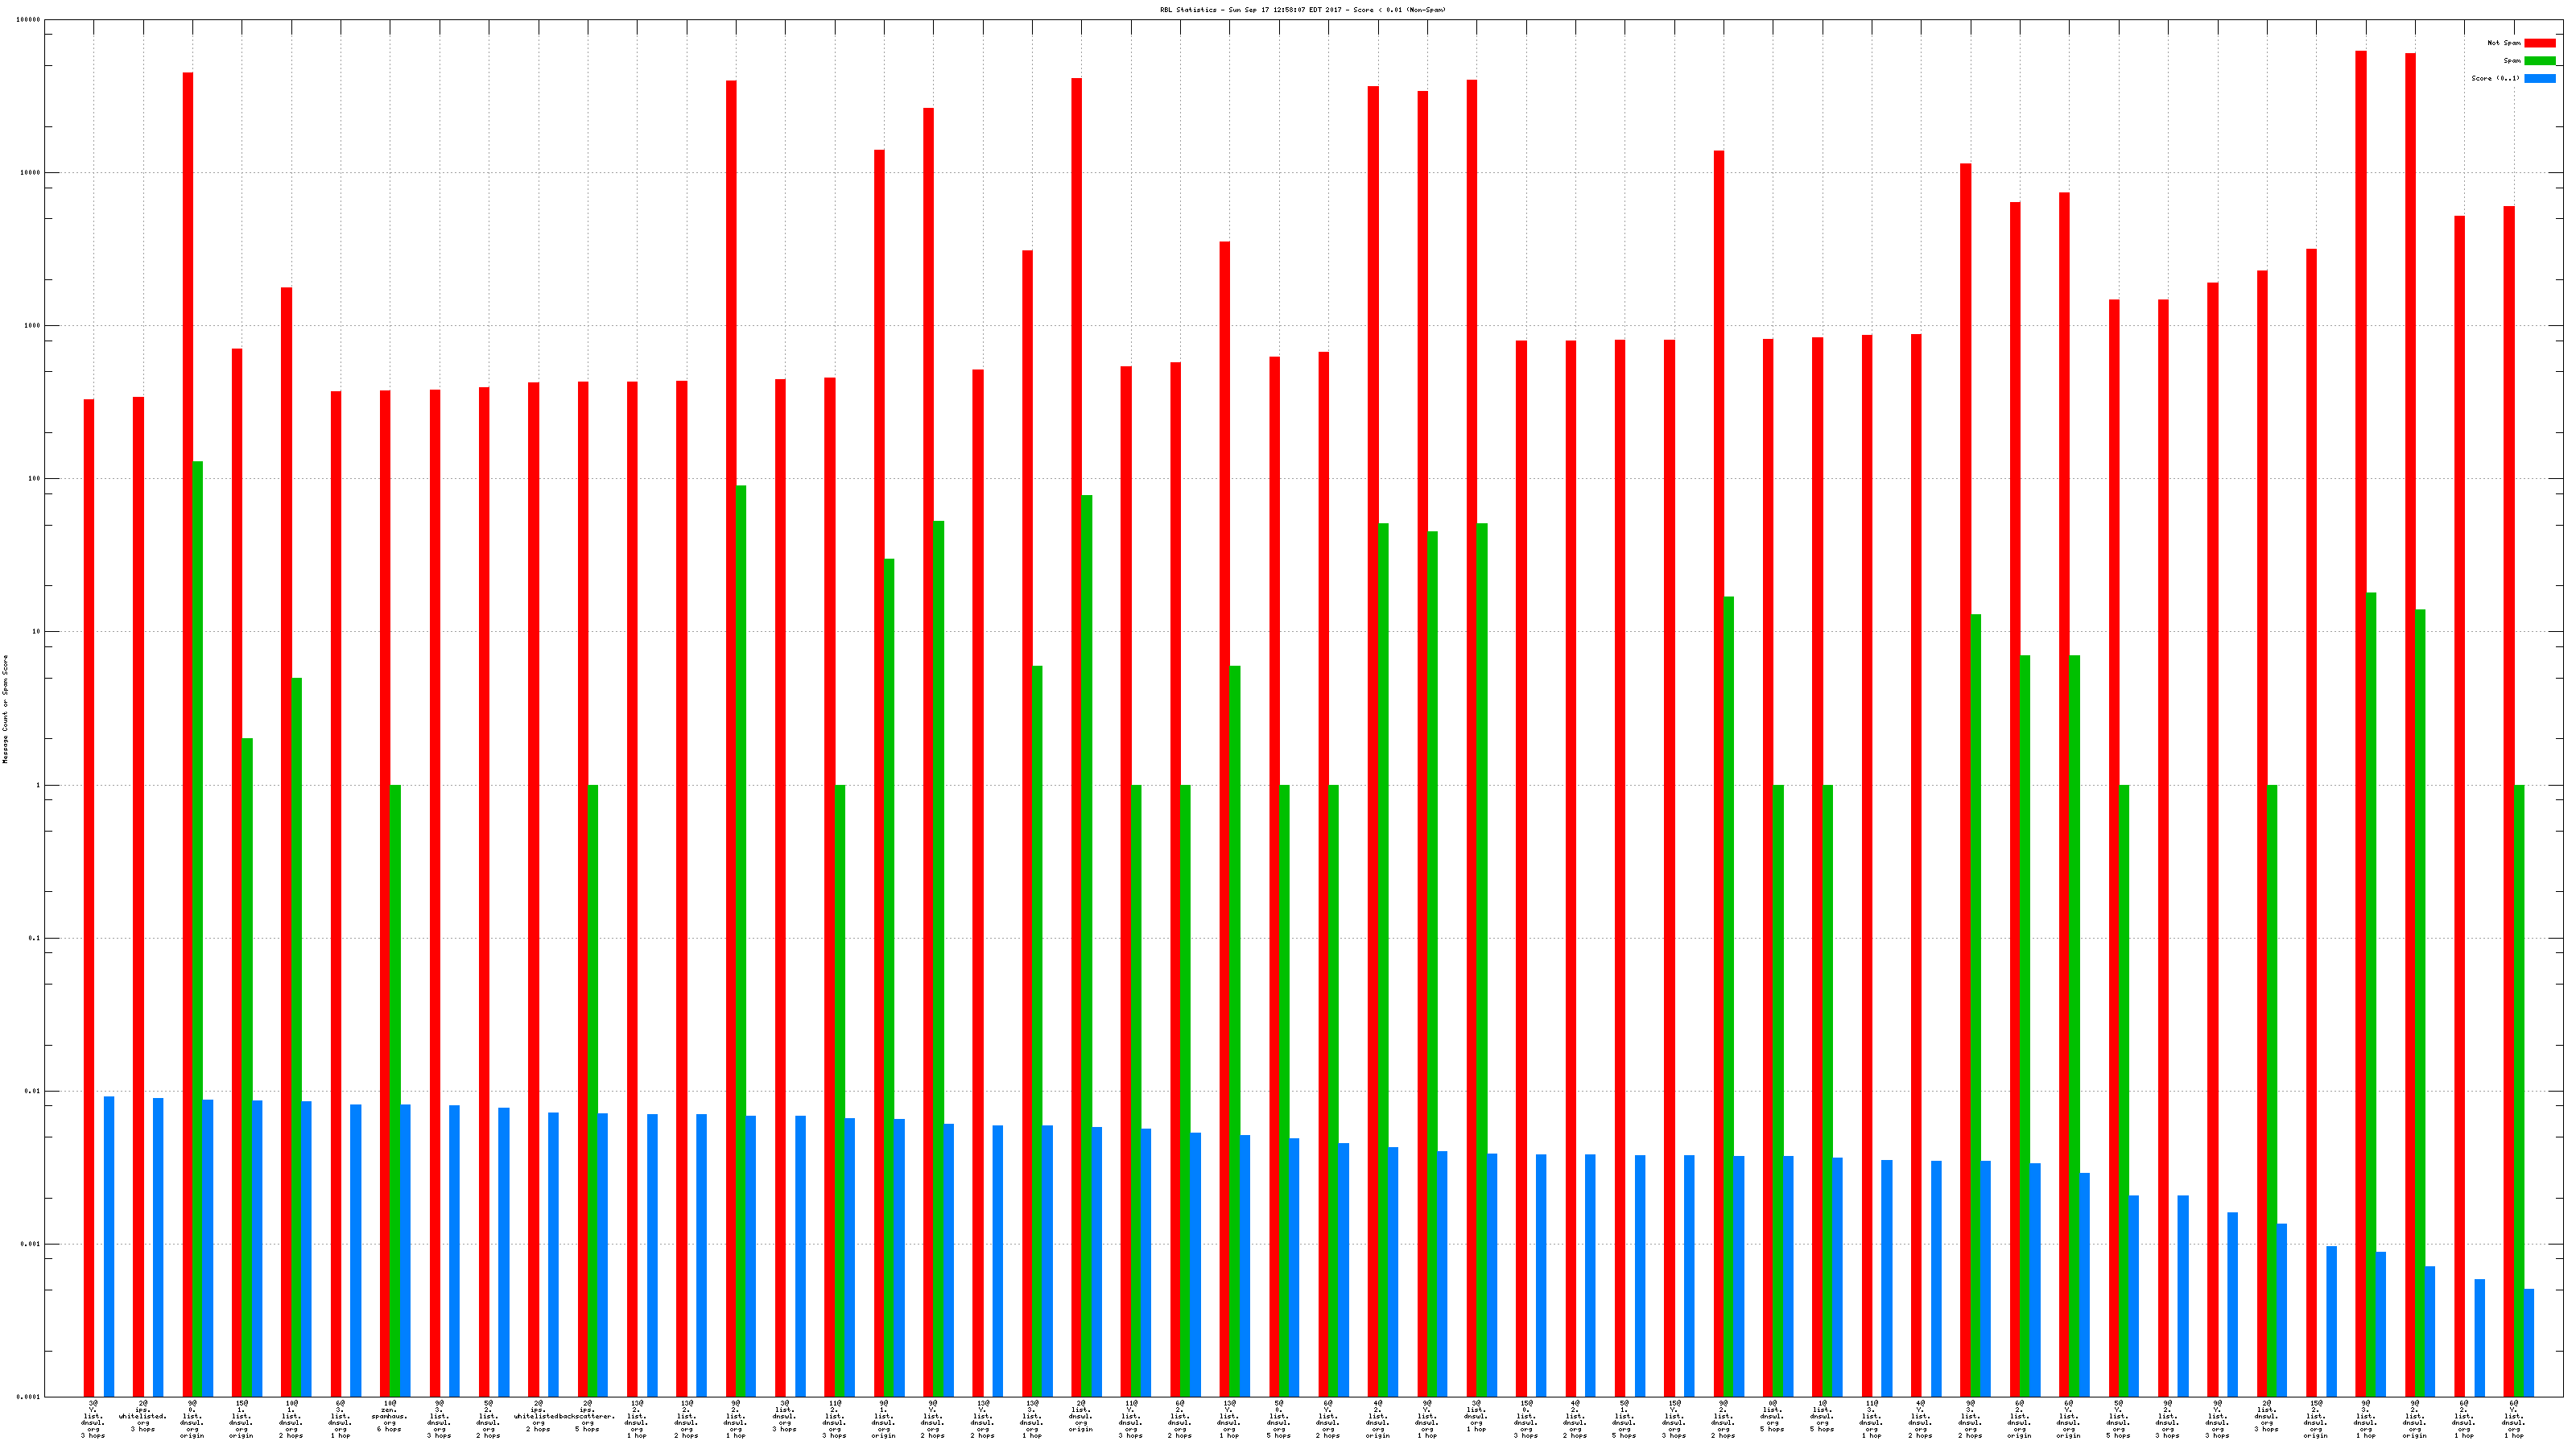Click the rotated 'Message Count or Spam Score' axis title
The height and width of the screenshot is (1449, 2576).
tap(5, 709)
